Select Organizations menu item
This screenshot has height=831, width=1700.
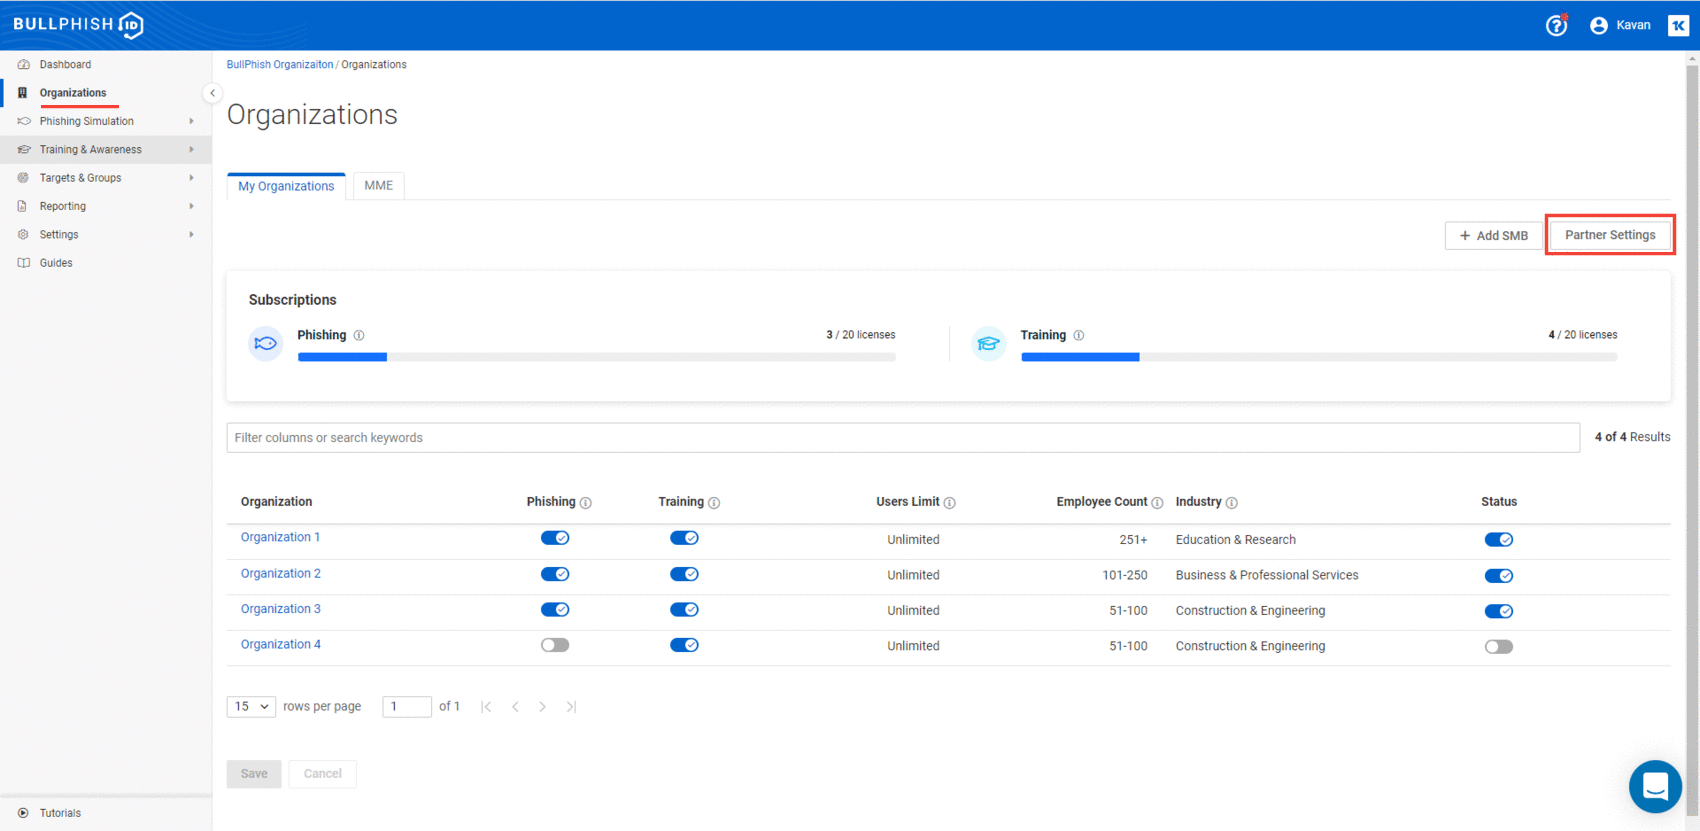106,93
